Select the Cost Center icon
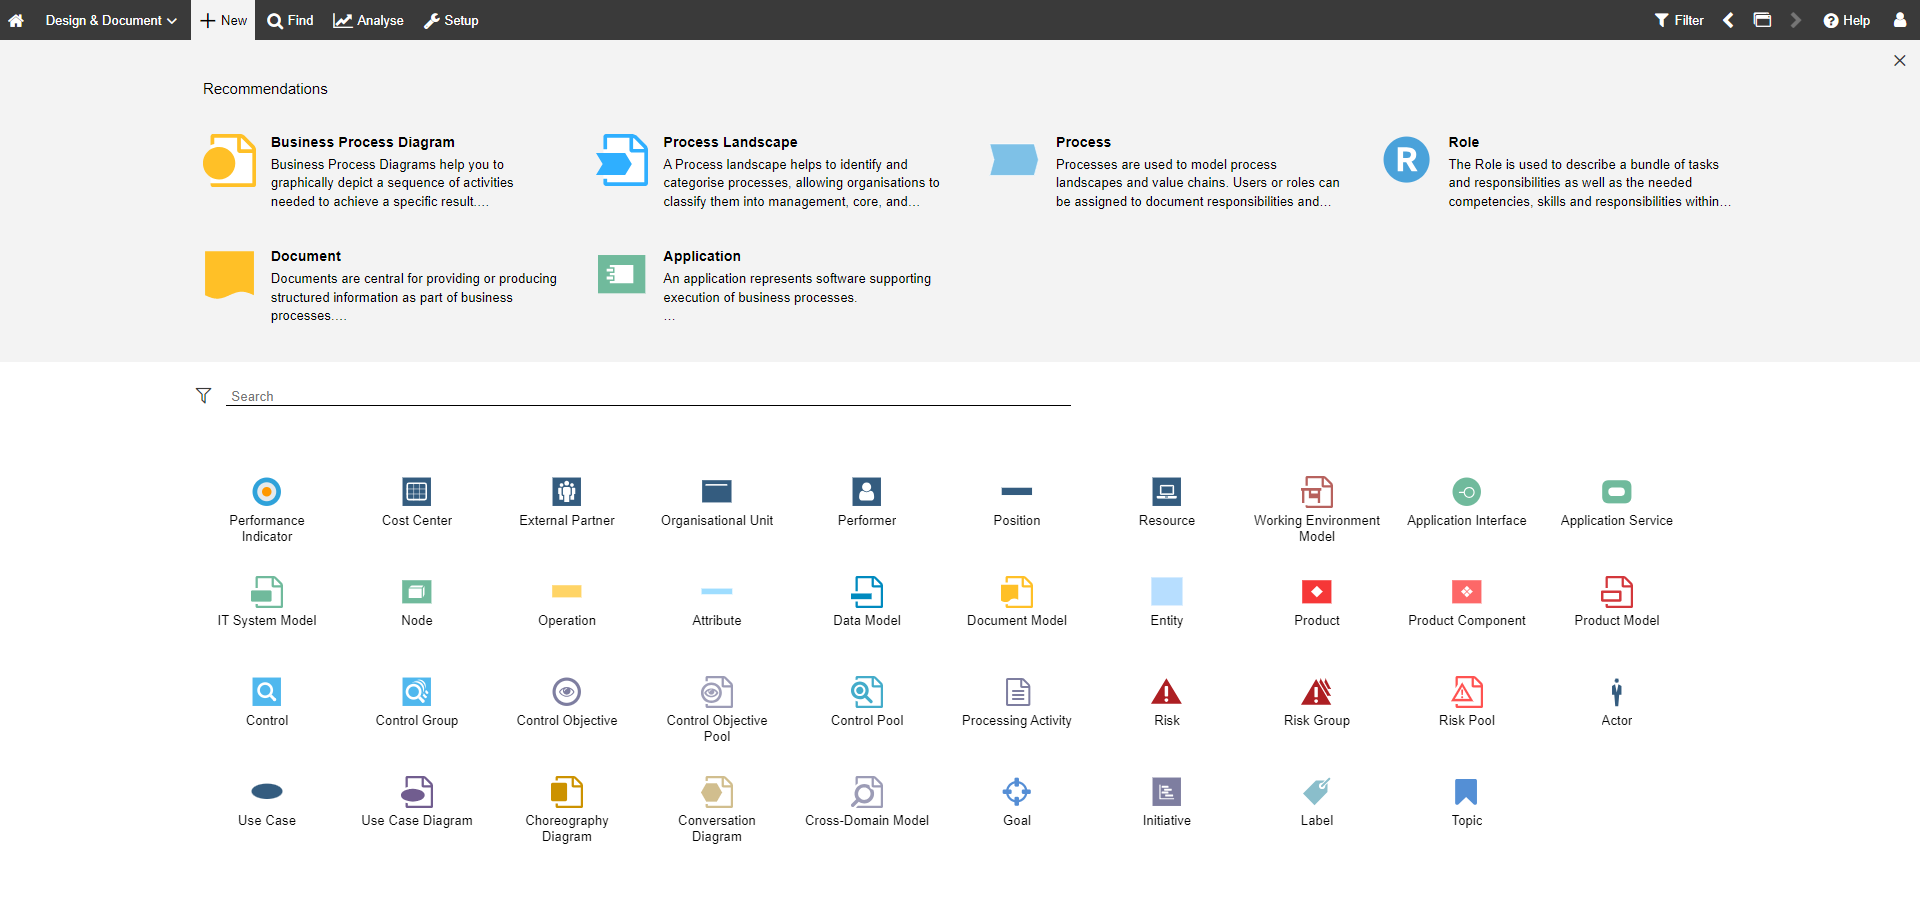Image resolution: width=1920 pixels, height=919 pixels. 417,491
